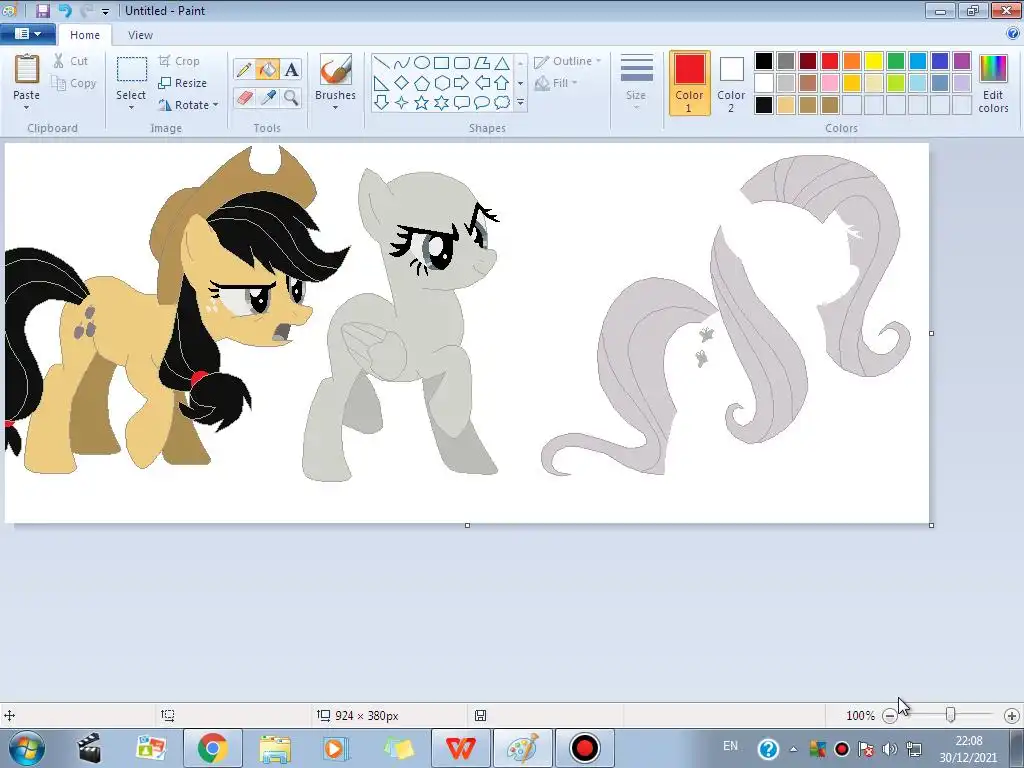Open Google Chrome from the taskbar
This screenshot has width=1024, height=768.
(x=213, y=748)
